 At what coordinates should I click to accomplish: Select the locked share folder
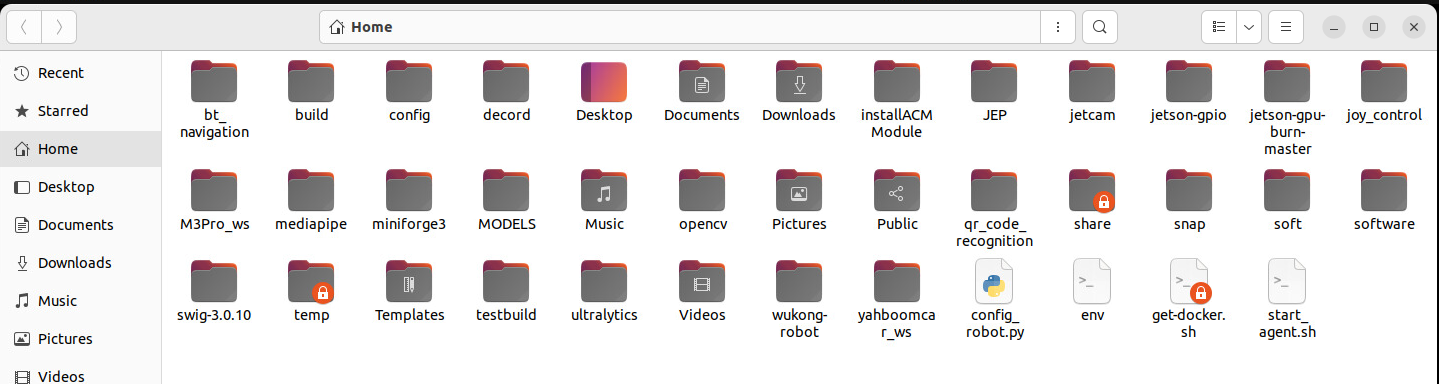[1092, 191]
